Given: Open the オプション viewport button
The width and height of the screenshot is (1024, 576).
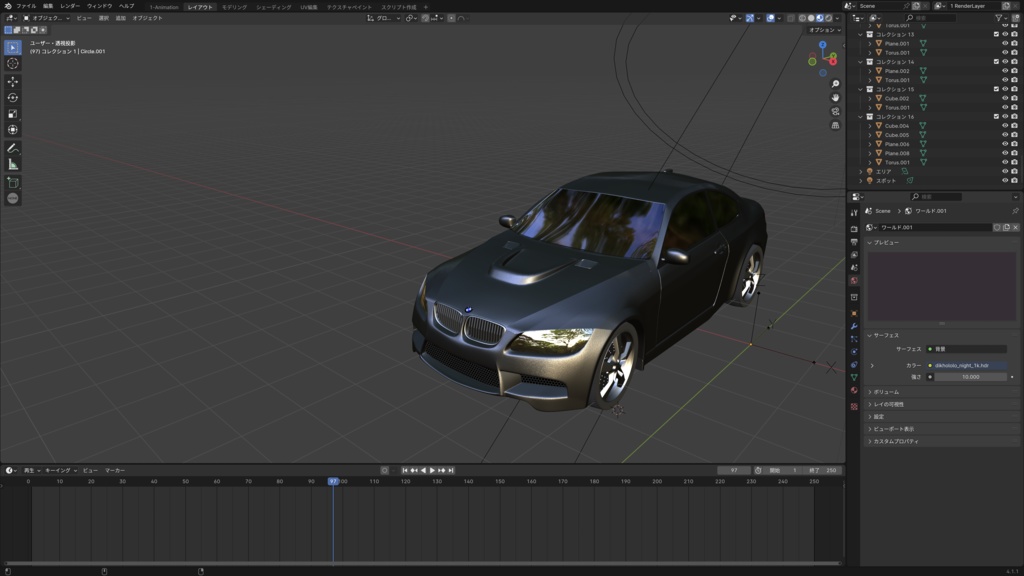Looking at the screenshot, I should 825,30.
